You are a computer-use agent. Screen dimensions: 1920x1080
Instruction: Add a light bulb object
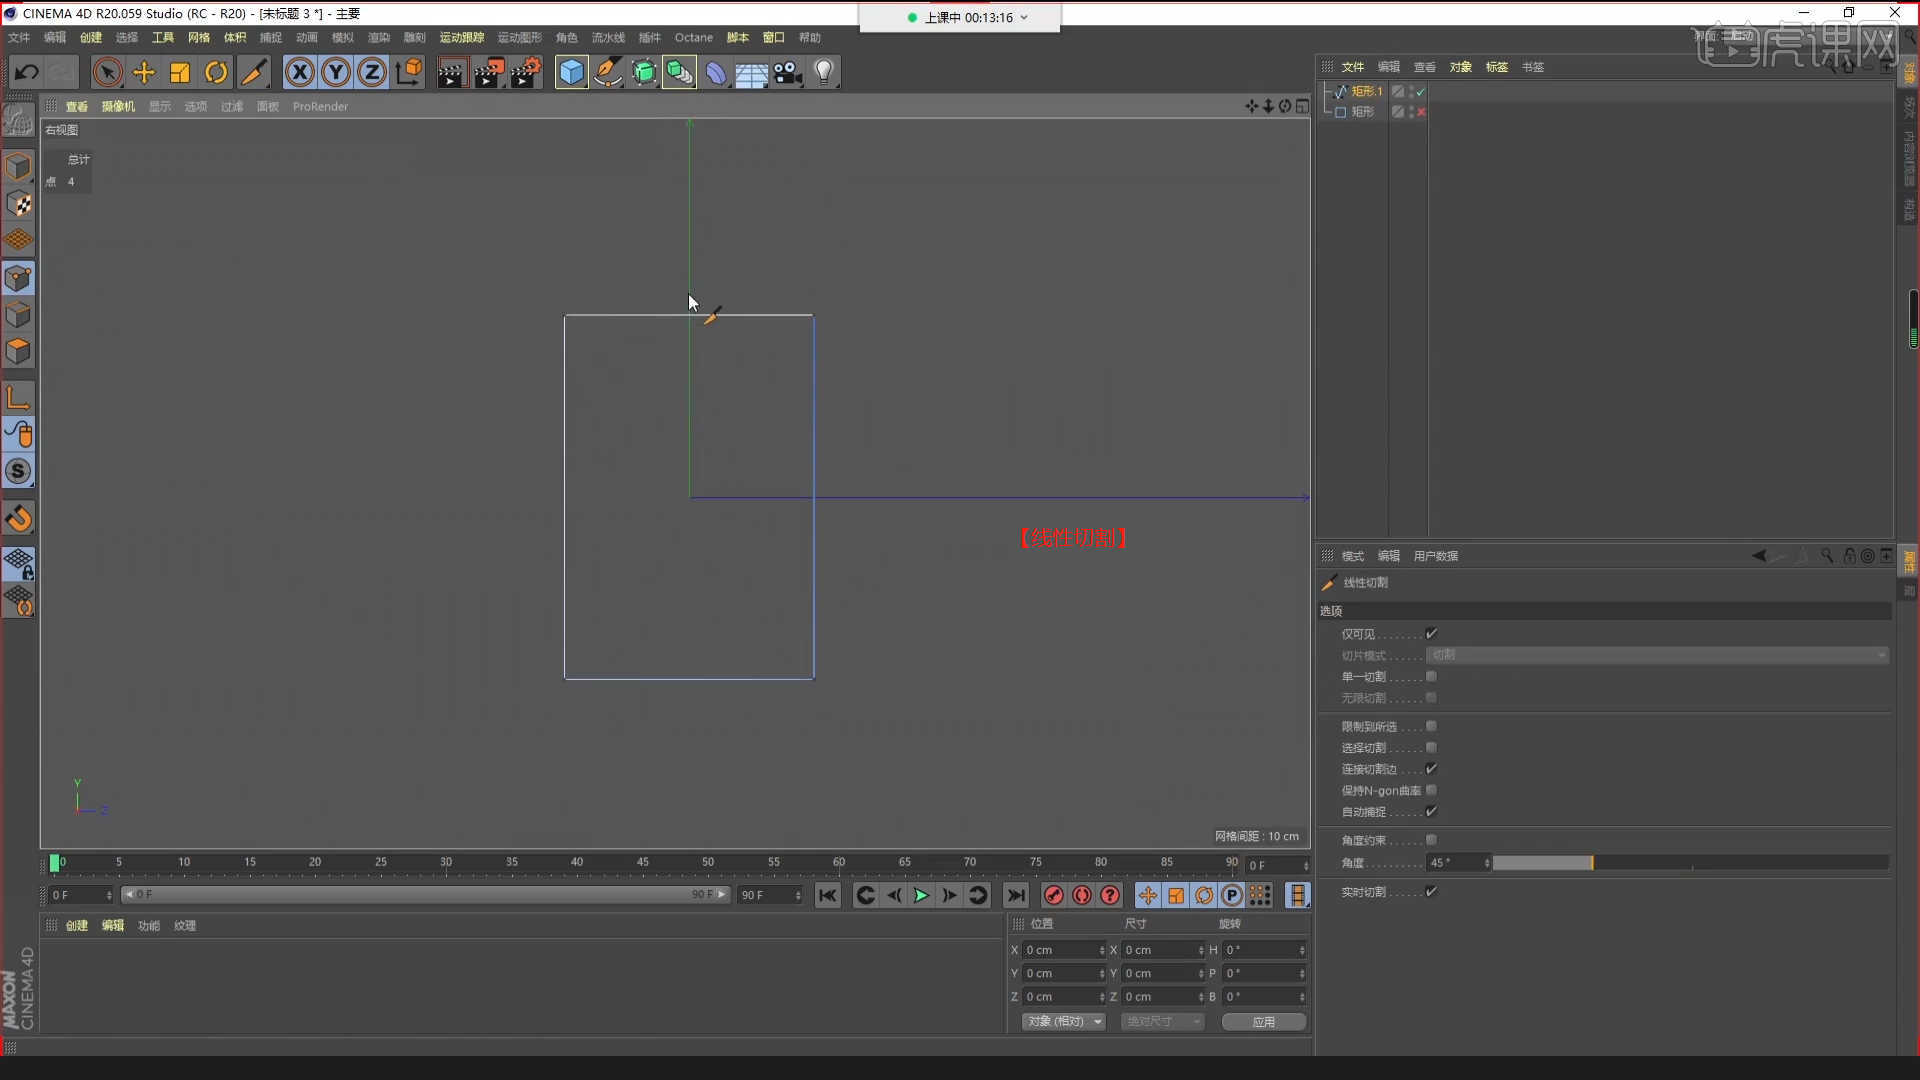[824, 72]
